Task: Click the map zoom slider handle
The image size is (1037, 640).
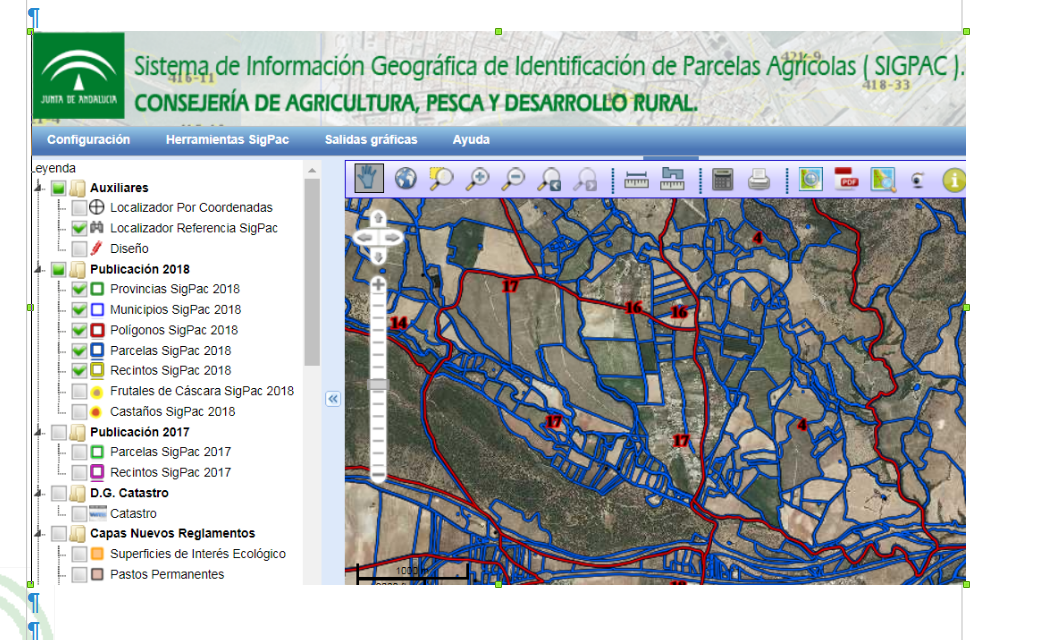Action: (378, 385)
